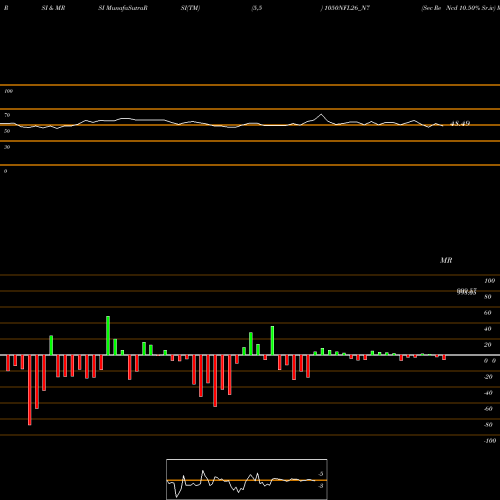Click the '-5' label in mini chart
The height and width of the screenshot is (500, 500).
point(320,474)
